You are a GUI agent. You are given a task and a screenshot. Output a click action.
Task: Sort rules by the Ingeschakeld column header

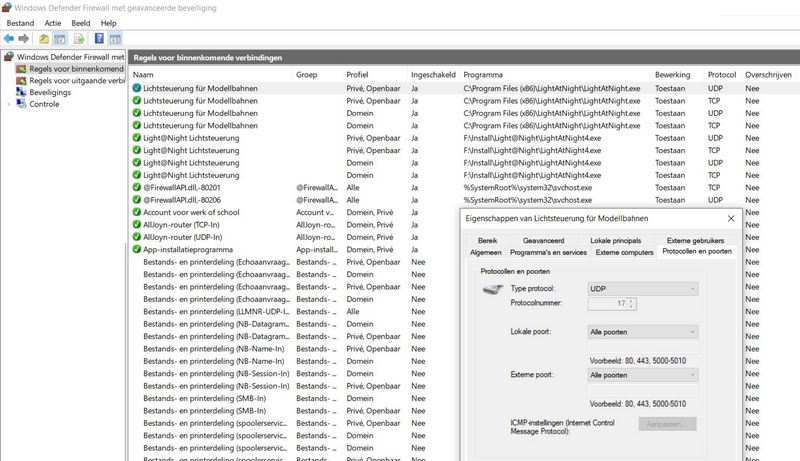(x=433, y=74)
